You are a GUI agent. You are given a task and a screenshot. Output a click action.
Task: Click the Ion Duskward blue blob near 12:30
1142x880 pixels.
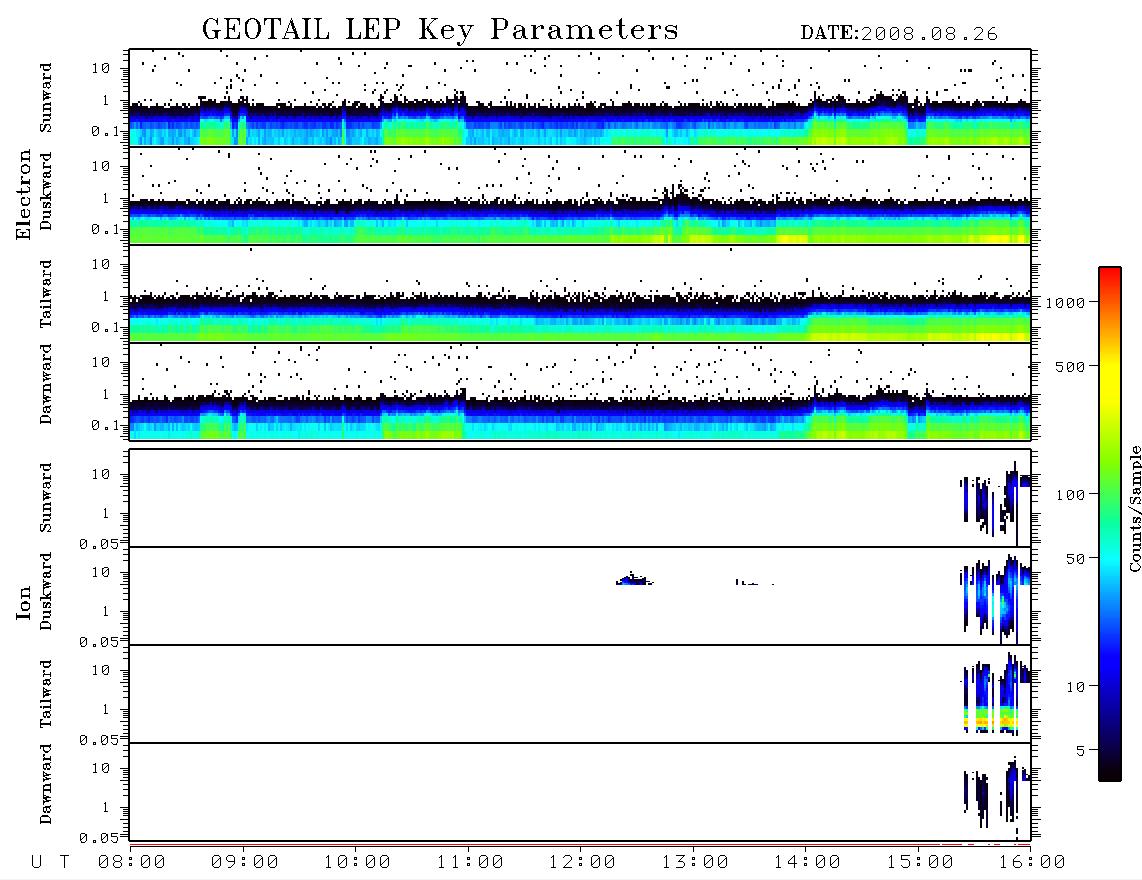pos(634,580)
